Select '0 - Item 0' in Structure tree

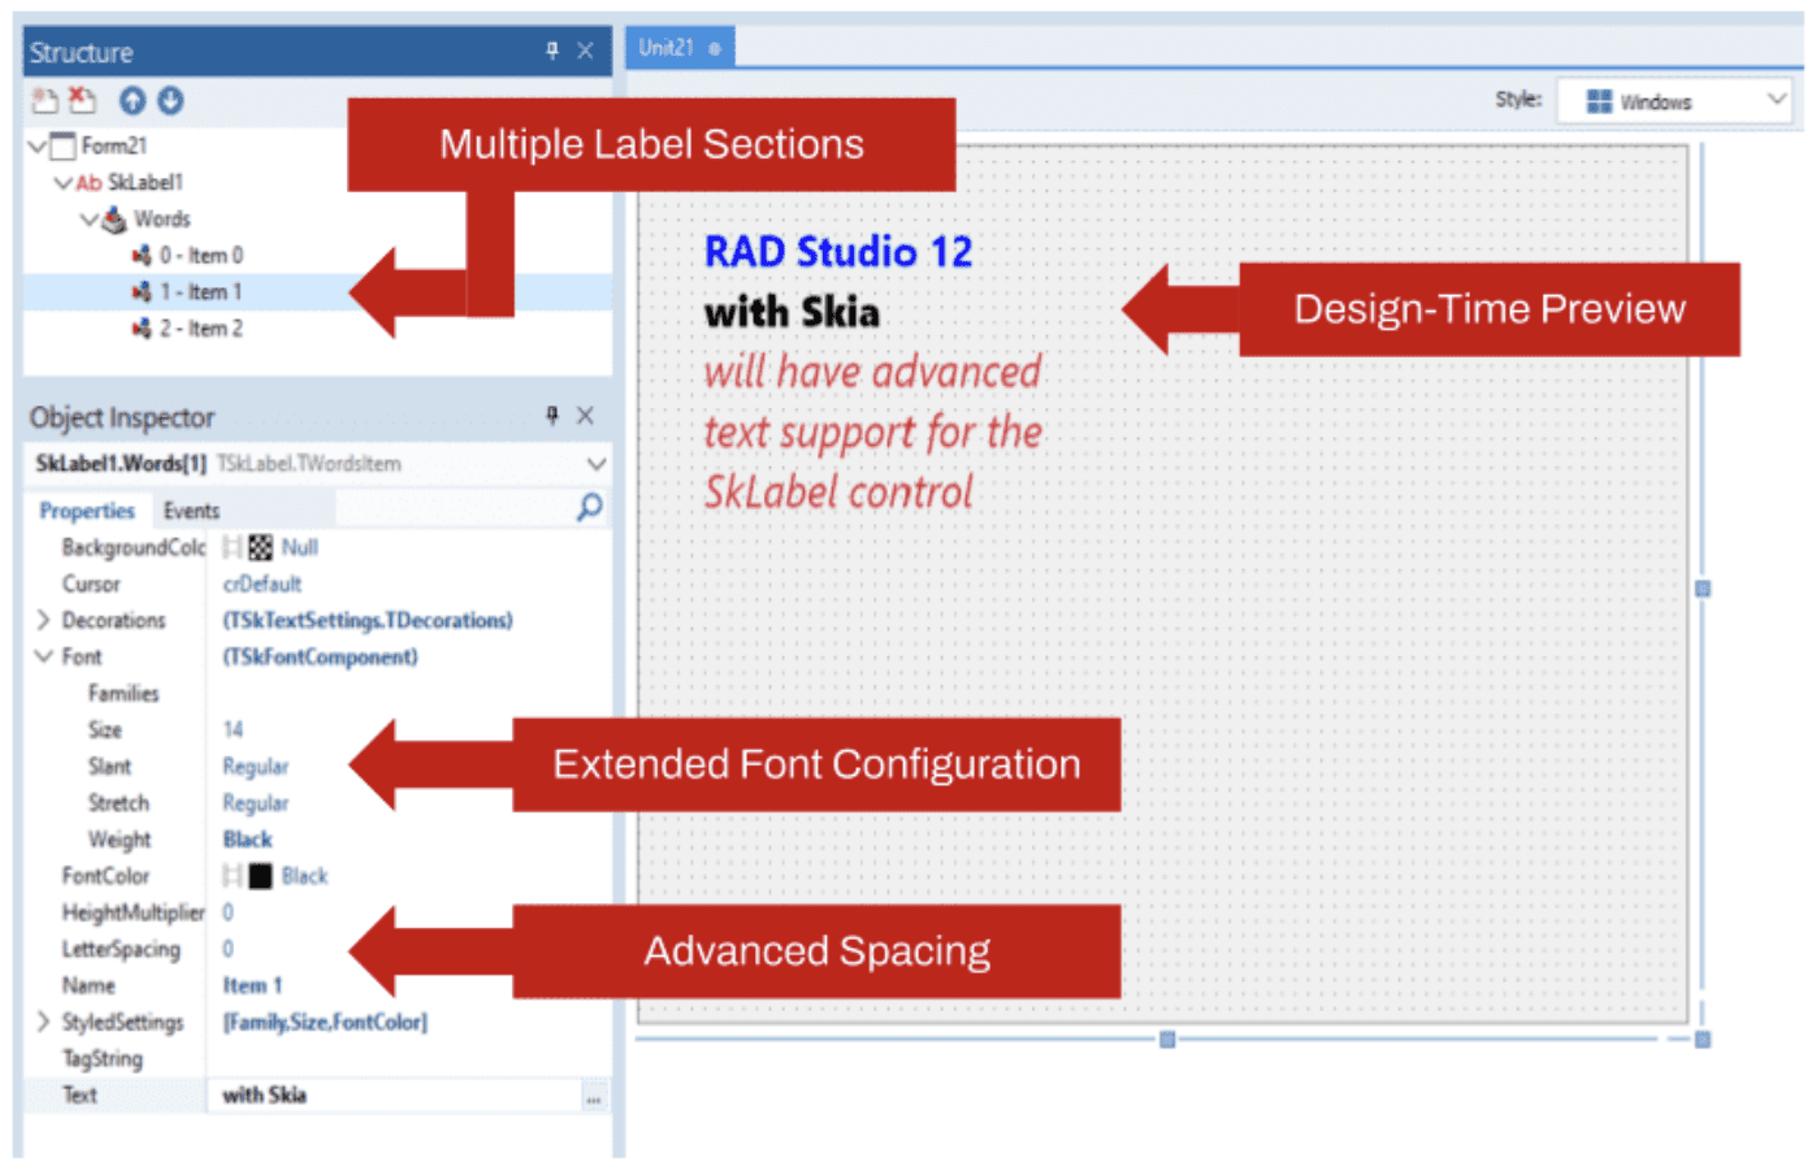[x=201, y=256]
